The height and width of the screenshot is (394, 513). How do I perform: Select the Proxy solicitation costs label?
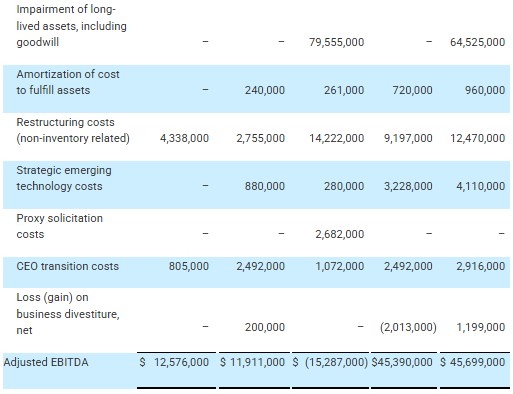coord(60,226)
